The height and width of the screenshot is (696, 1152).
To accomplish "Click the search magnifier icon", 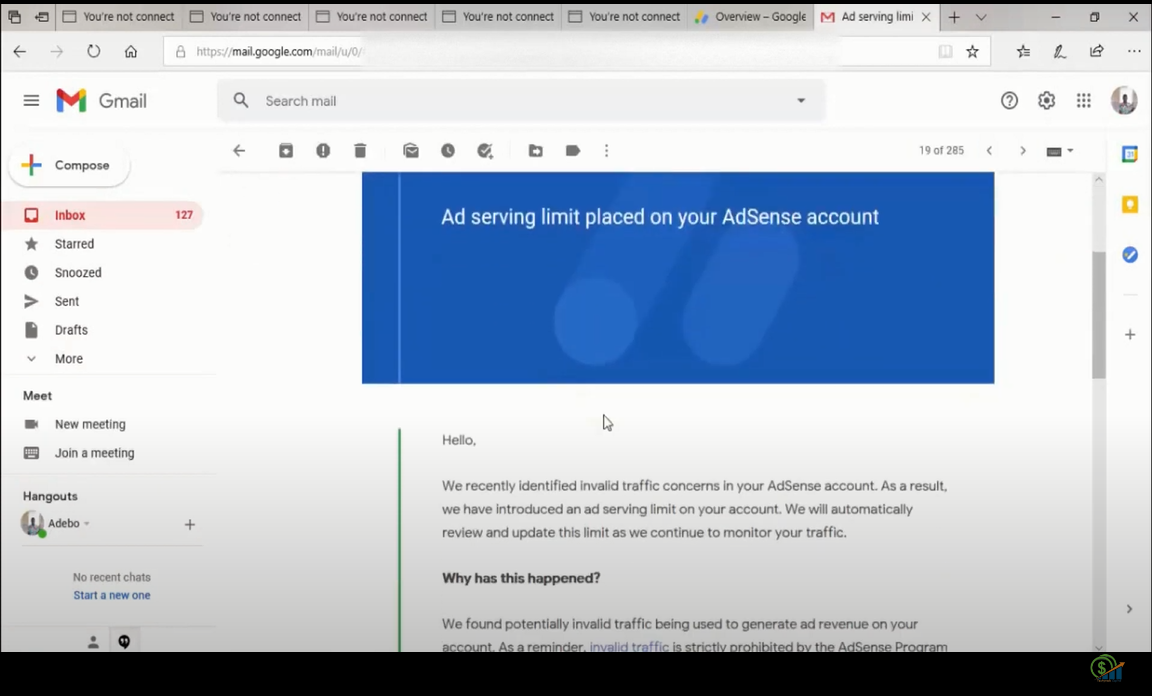I will (241, 101).
